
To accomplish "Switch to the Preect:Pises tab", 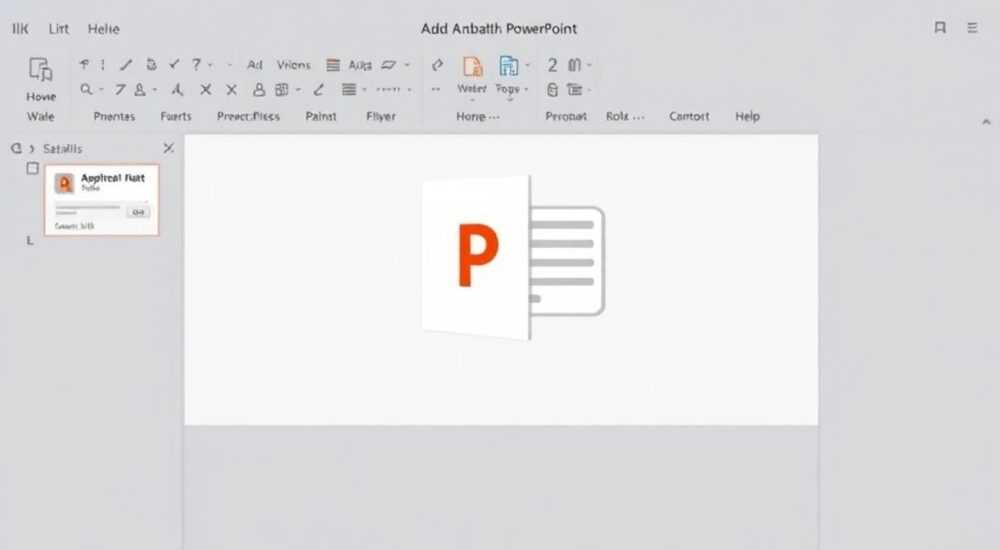I will coord(248,116).
